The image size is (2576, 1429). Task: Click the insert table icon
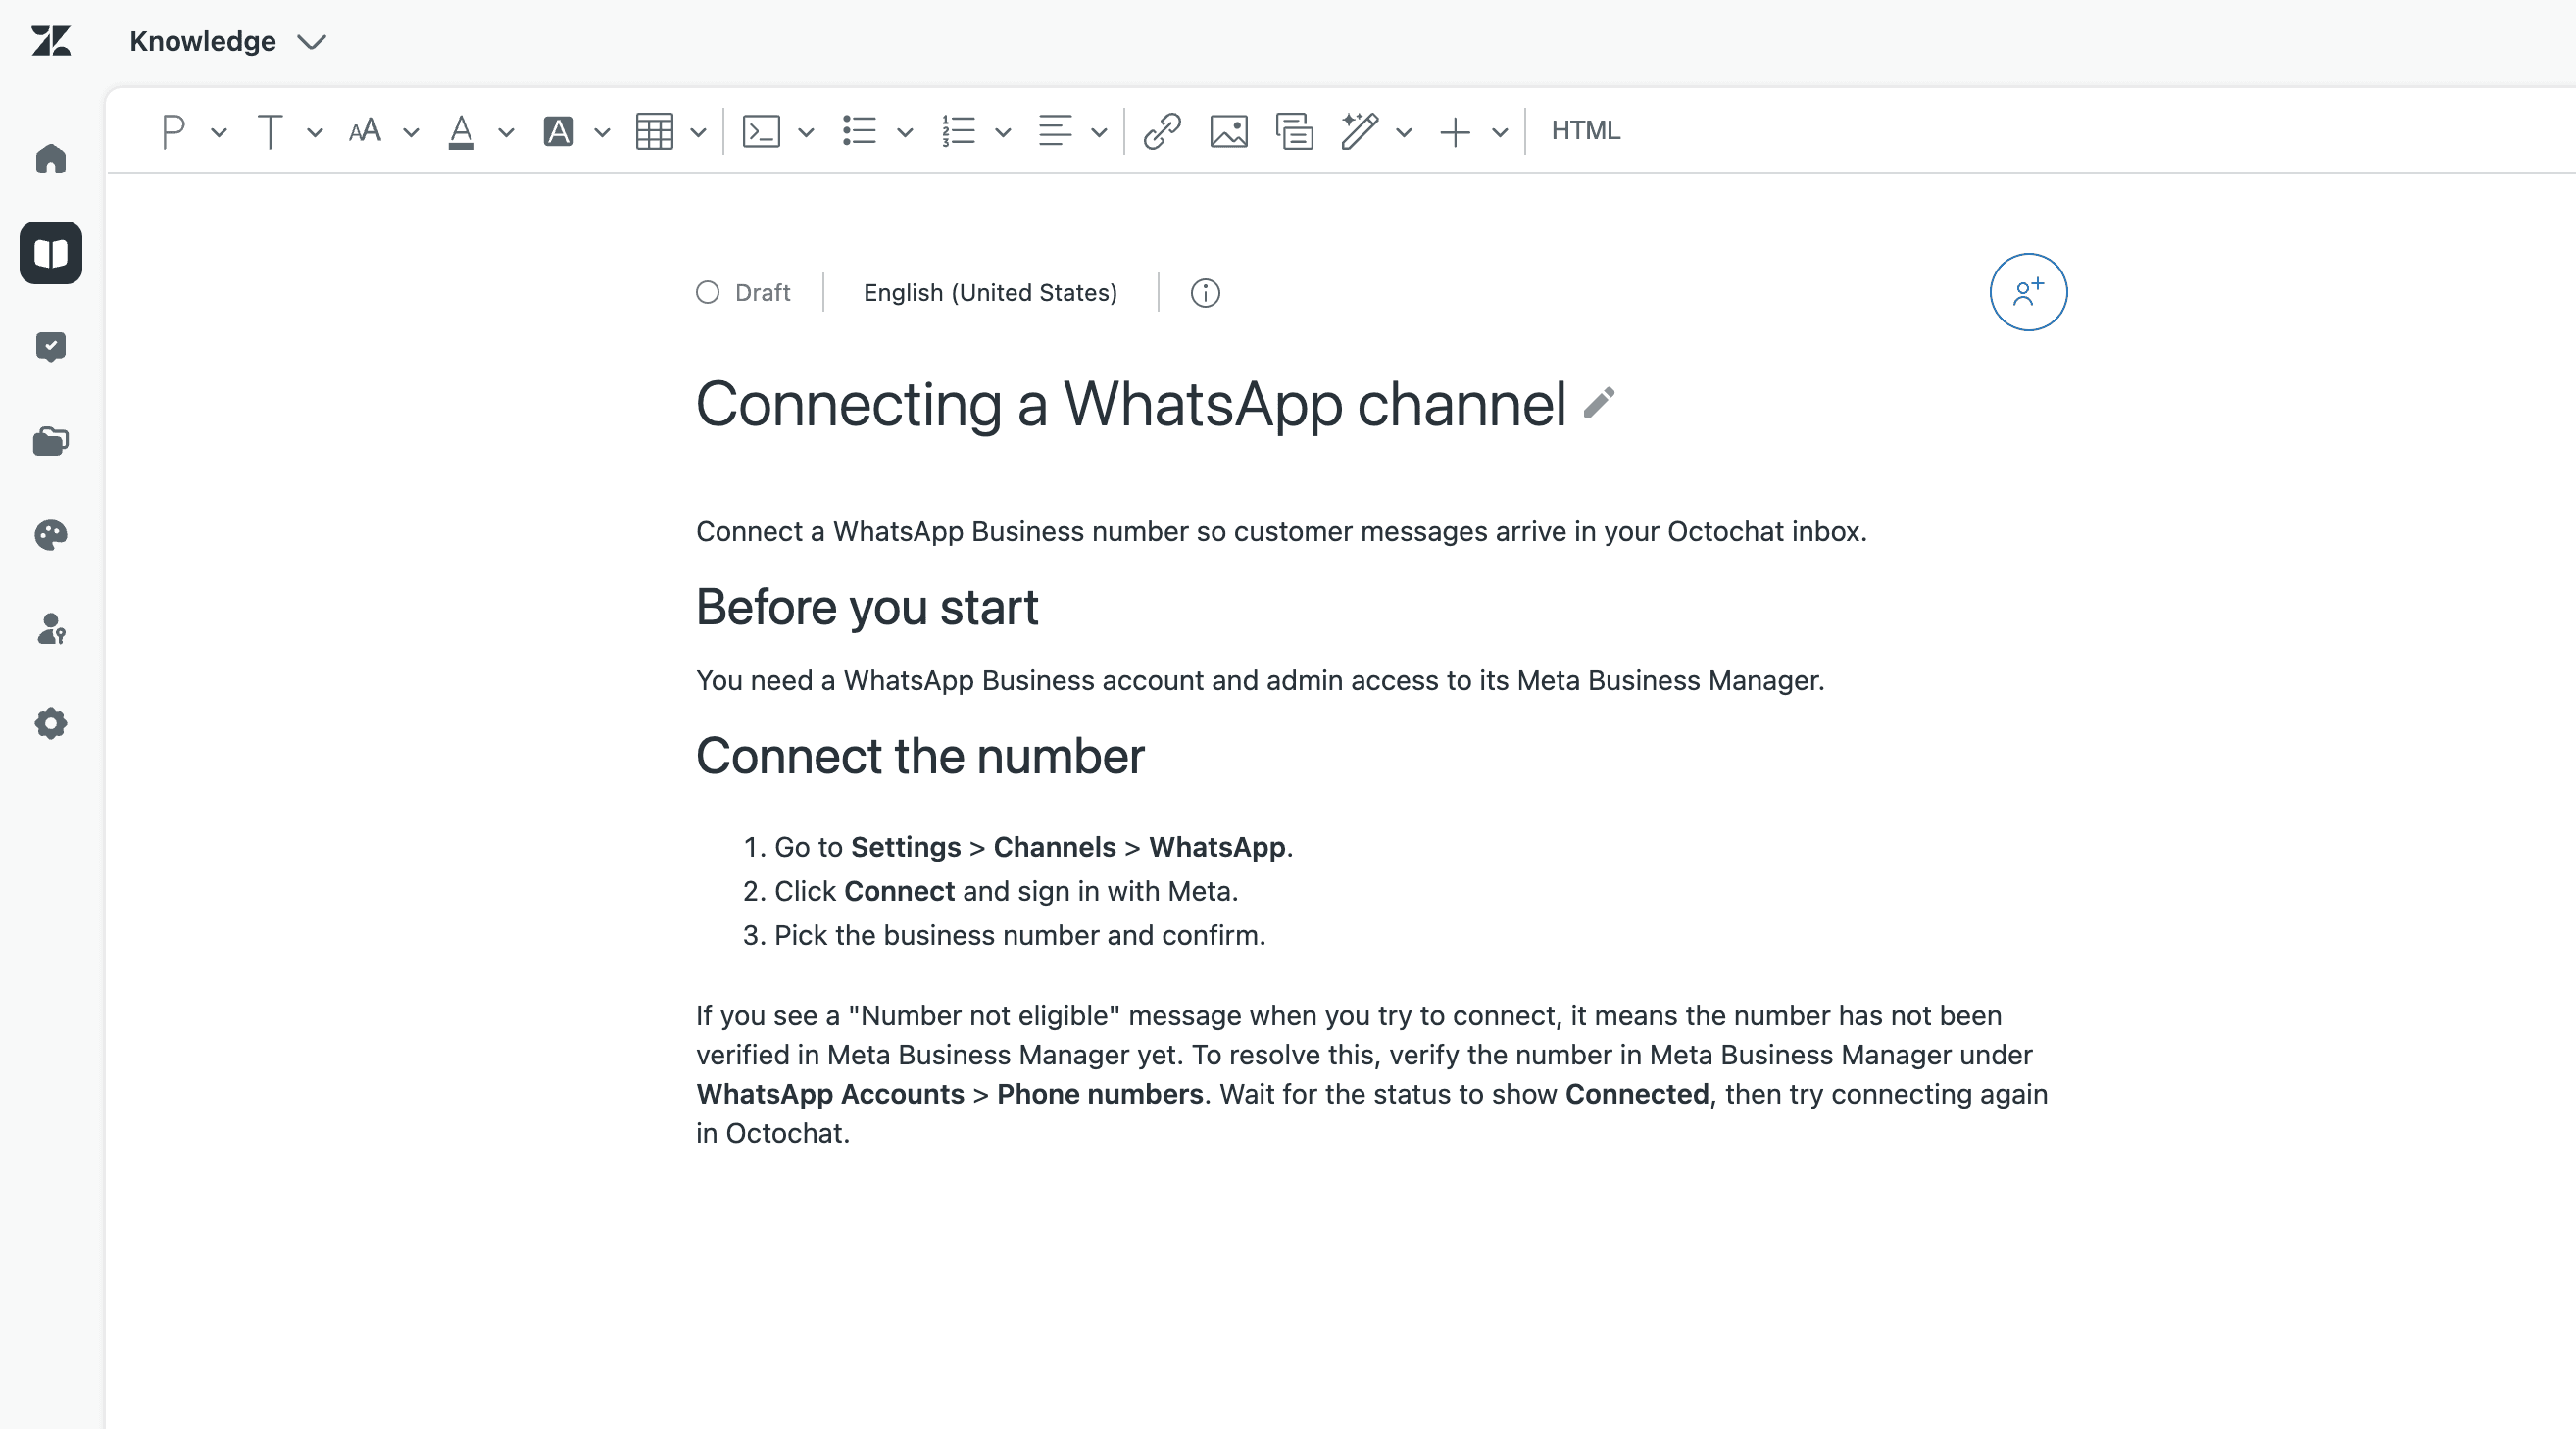[x=654, y=131]
